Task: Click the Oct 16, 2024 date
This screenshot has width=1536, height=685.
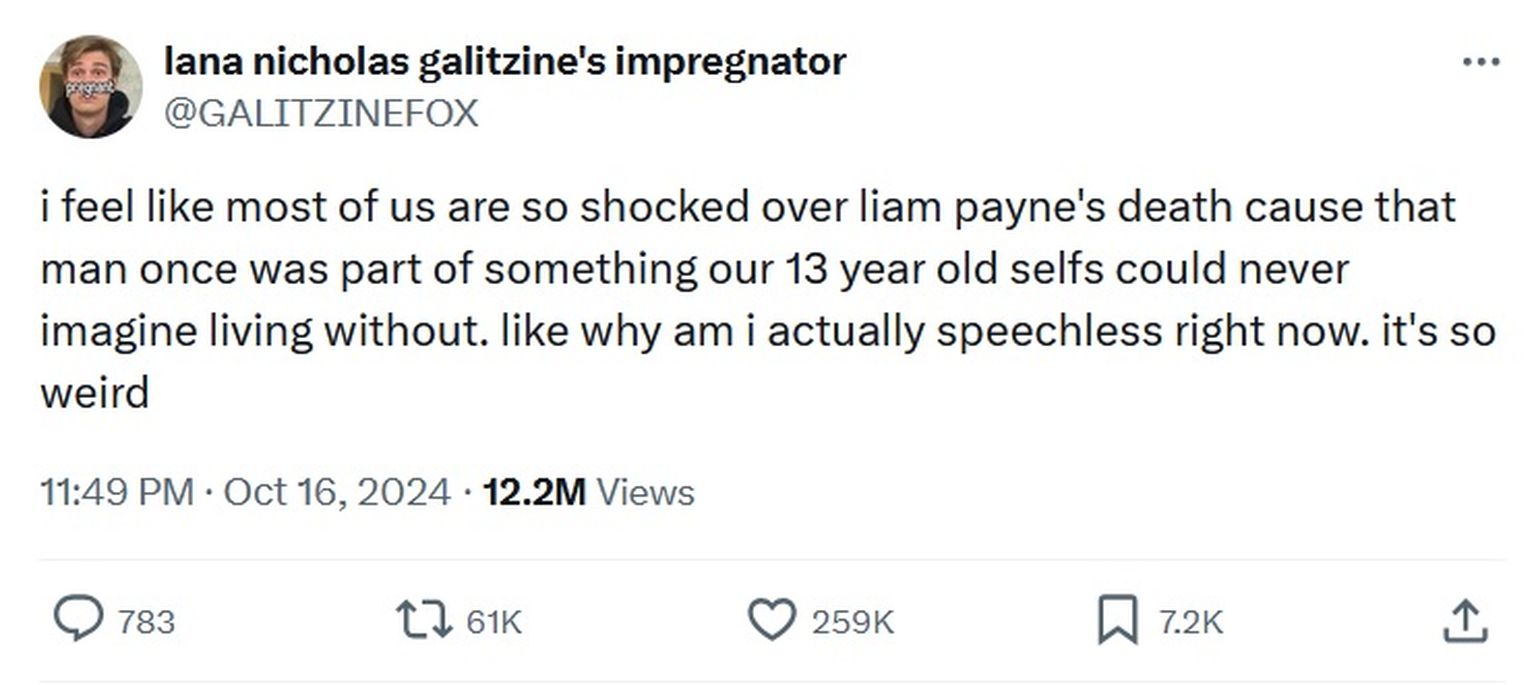Action: click(337, 492)
